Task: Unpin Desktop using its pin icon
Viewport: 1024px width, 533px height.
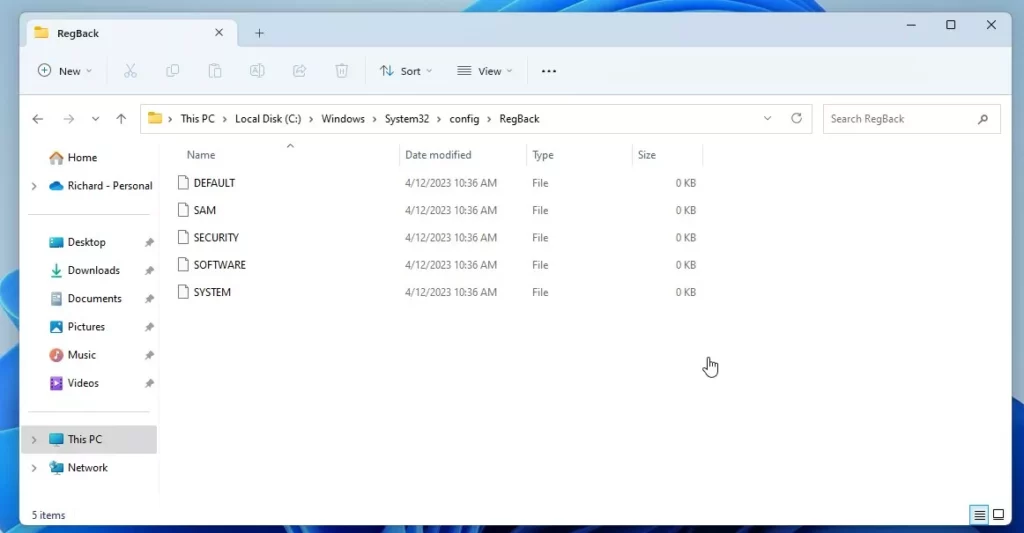Action: (x=149, y=242)
